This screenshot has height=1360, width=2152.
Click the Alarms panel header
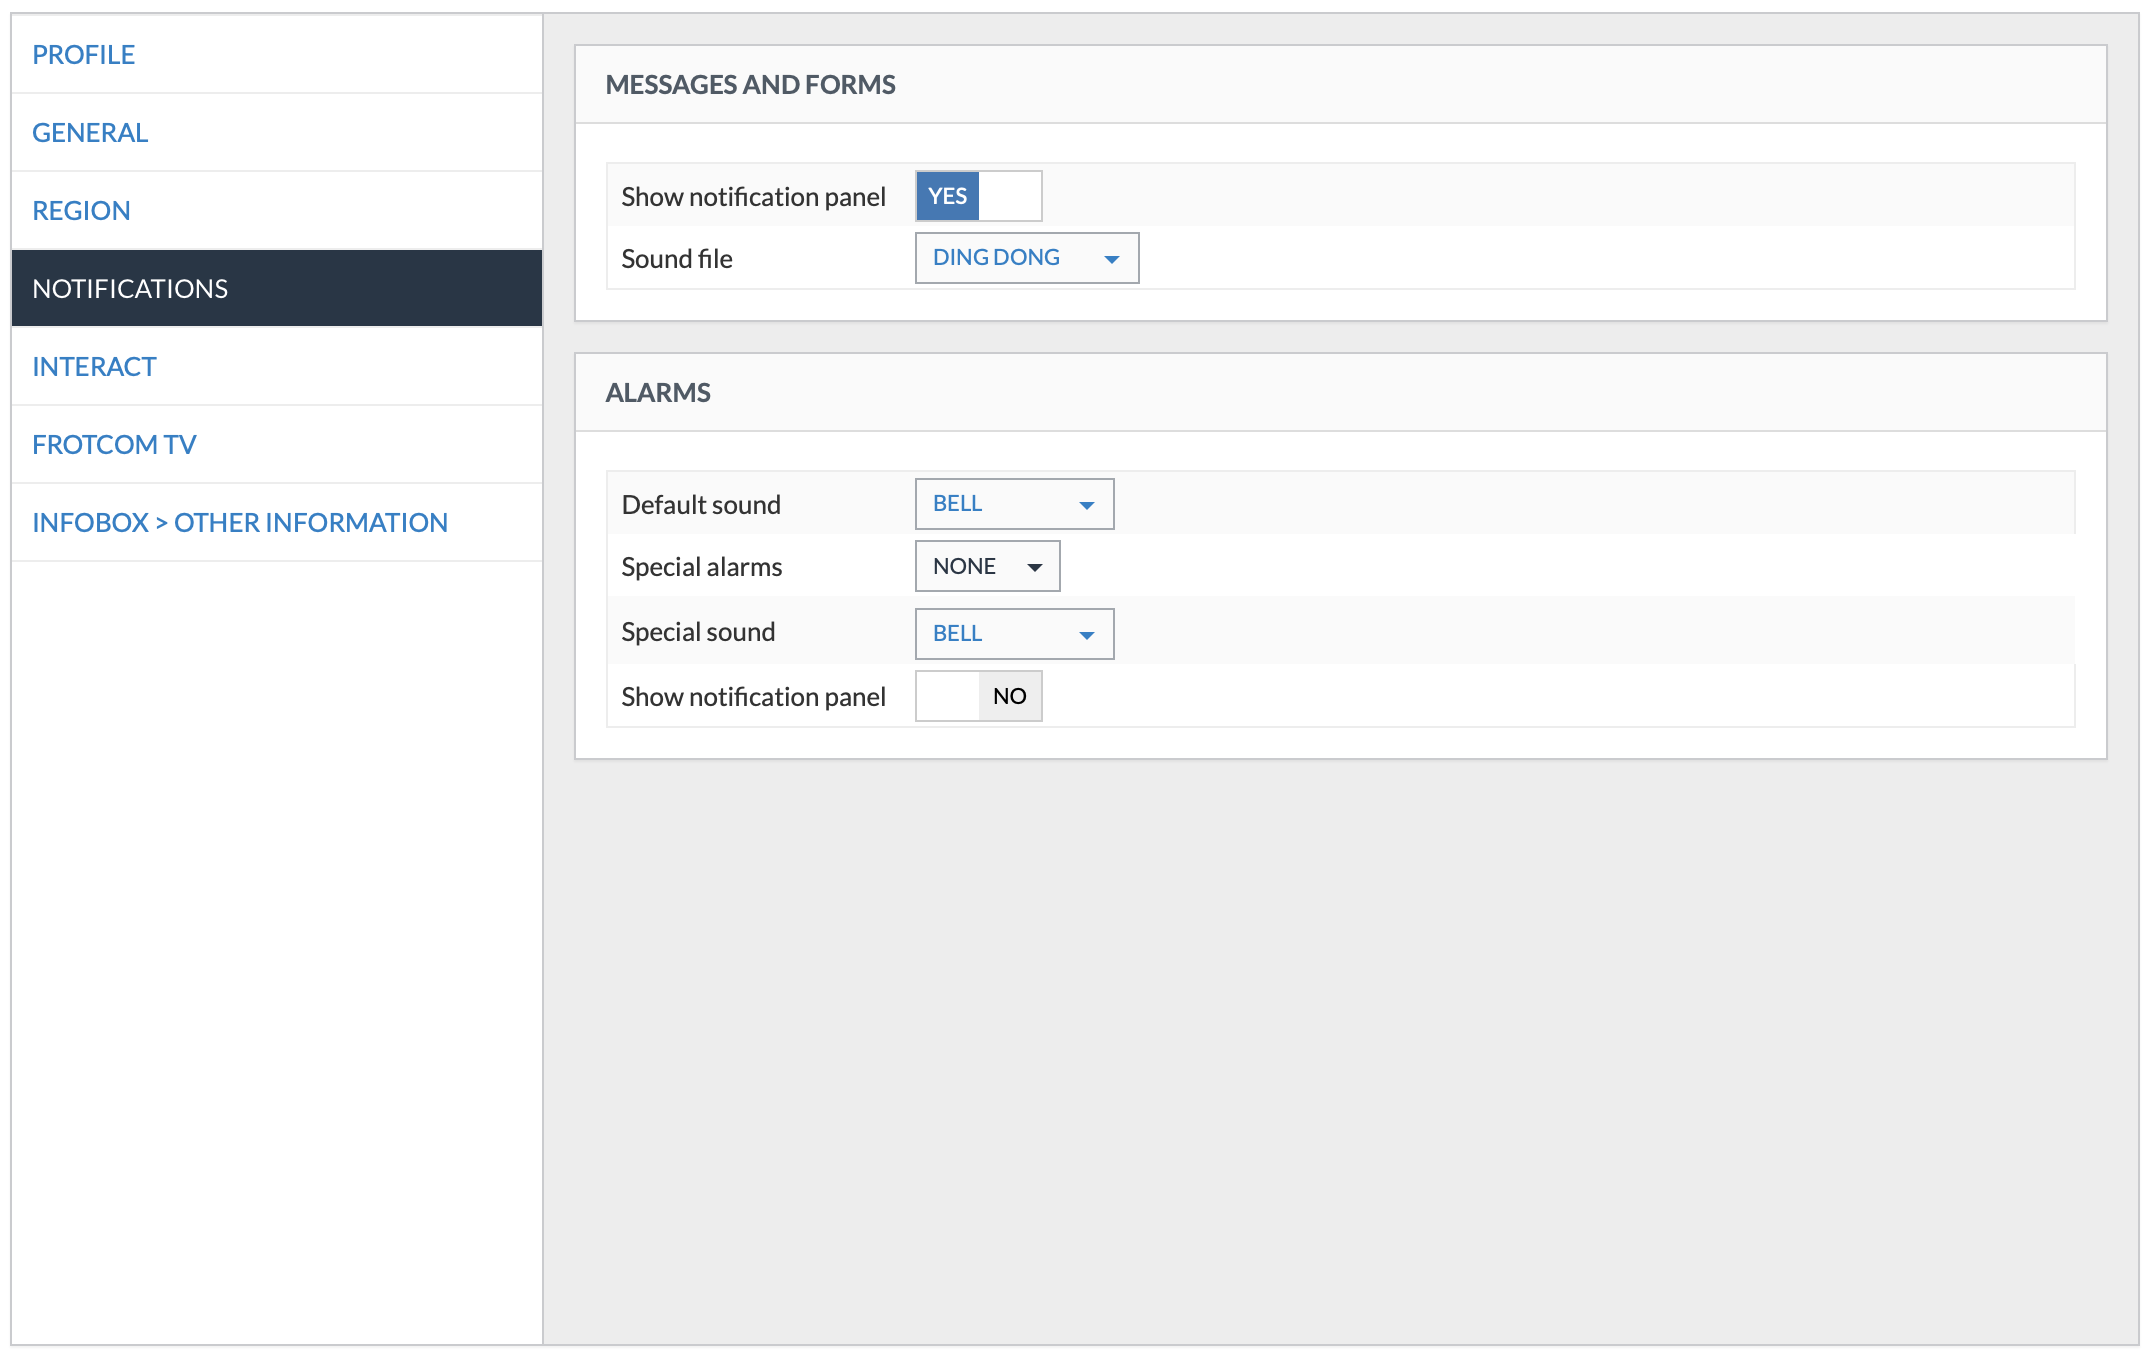coord(658,393)
